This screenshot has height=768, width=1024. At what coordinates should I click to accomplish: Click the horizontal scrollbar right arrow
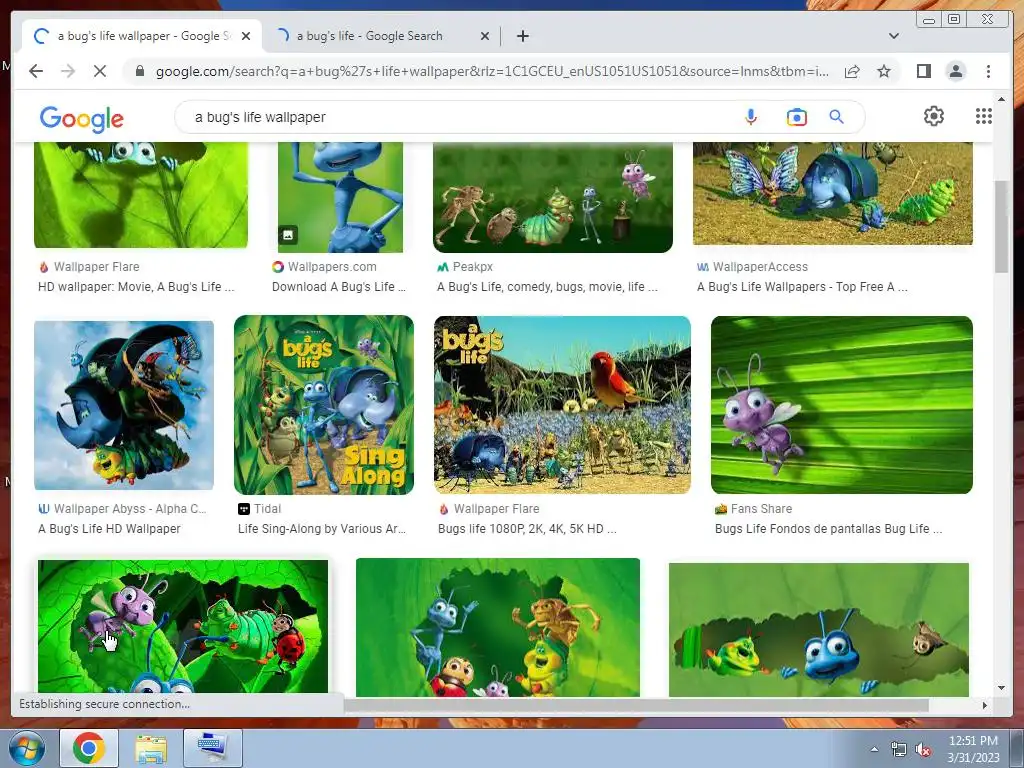[985, 705]
